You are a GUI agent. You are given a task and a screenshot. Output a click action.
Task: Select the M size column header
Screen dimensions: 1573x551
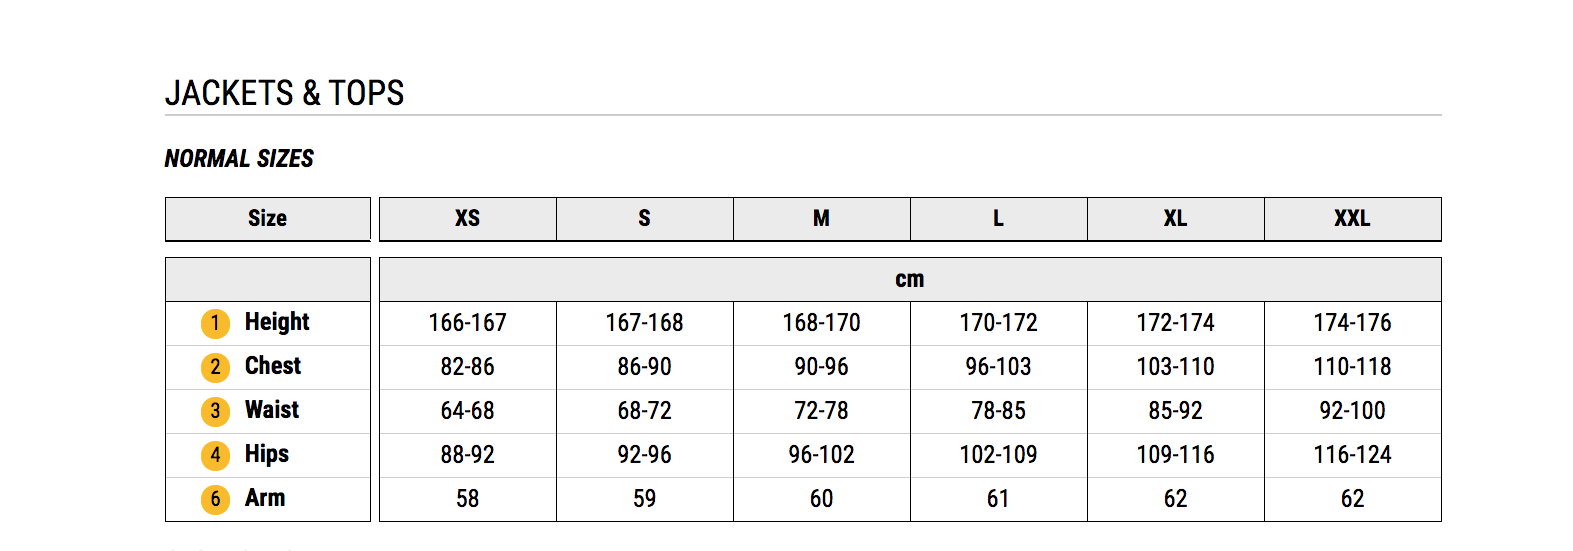[x=822, y=219]
